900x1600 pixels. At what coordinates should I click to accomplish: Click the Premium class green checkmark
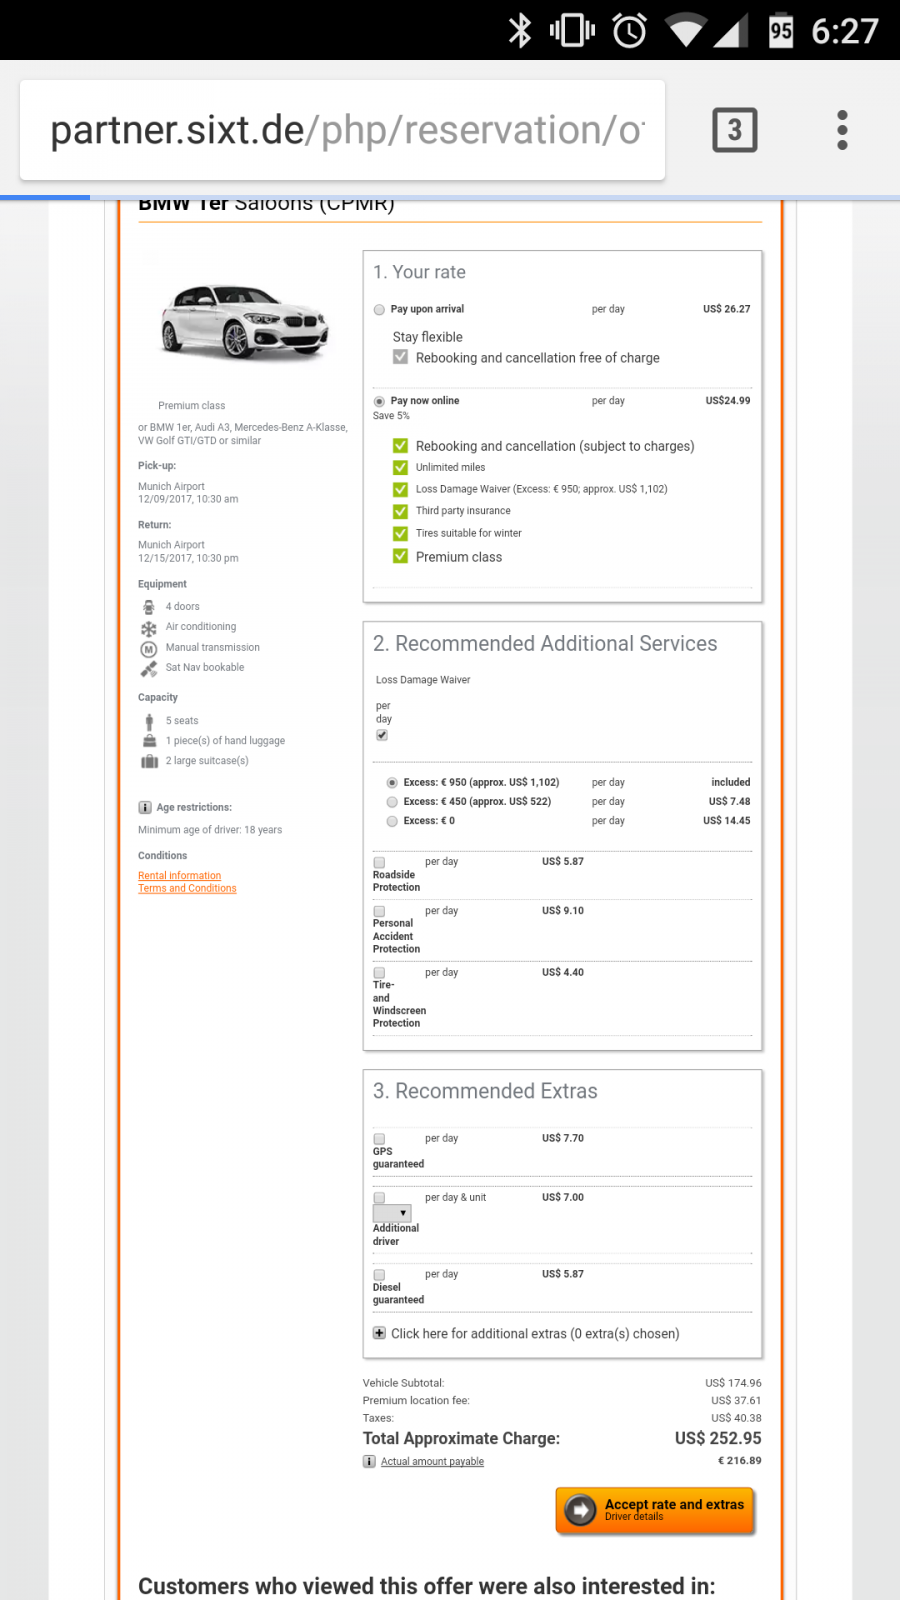[x=400, y=556]
